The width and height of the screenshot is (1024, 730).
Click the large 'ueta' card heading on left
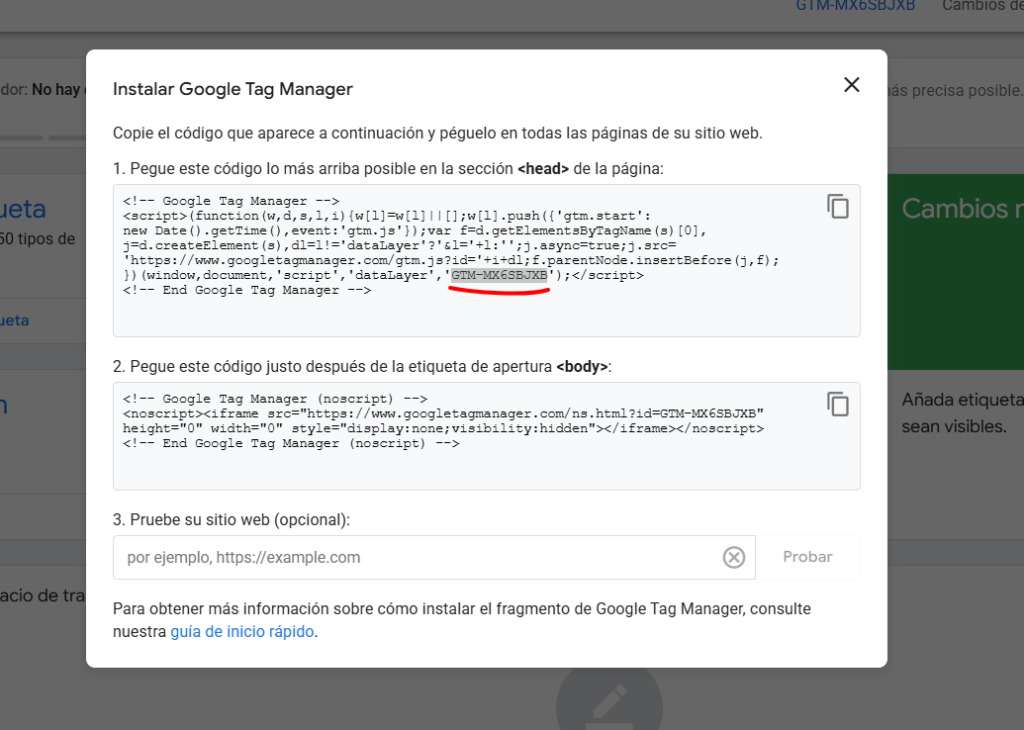pyautogui.click(x=22, y=209)
